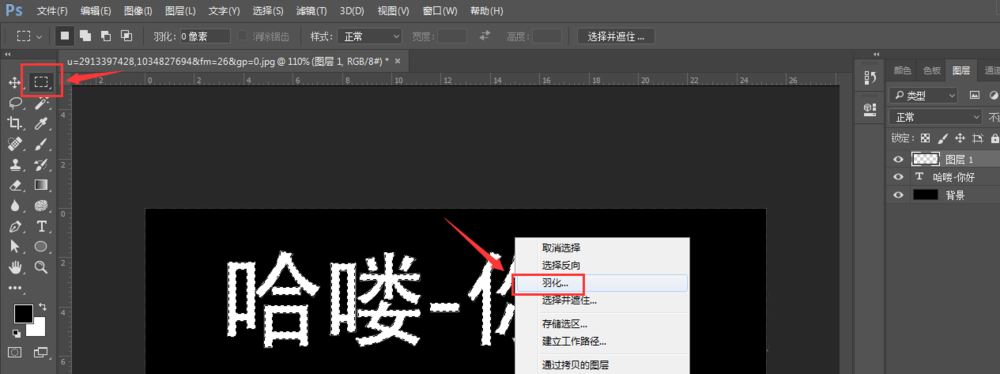Open the 选择(S) menu

coord(268,11)
